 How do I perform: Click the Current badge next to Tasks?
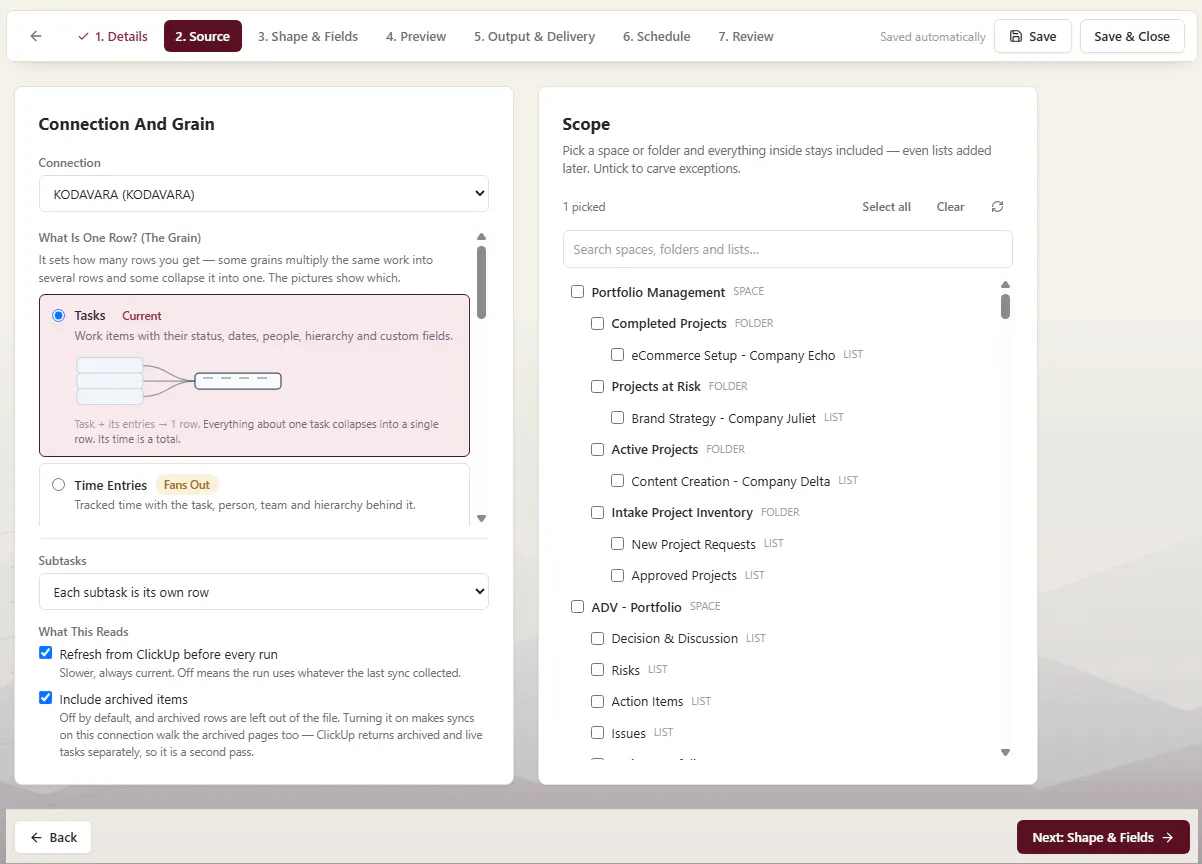click(x=142, y=316)
